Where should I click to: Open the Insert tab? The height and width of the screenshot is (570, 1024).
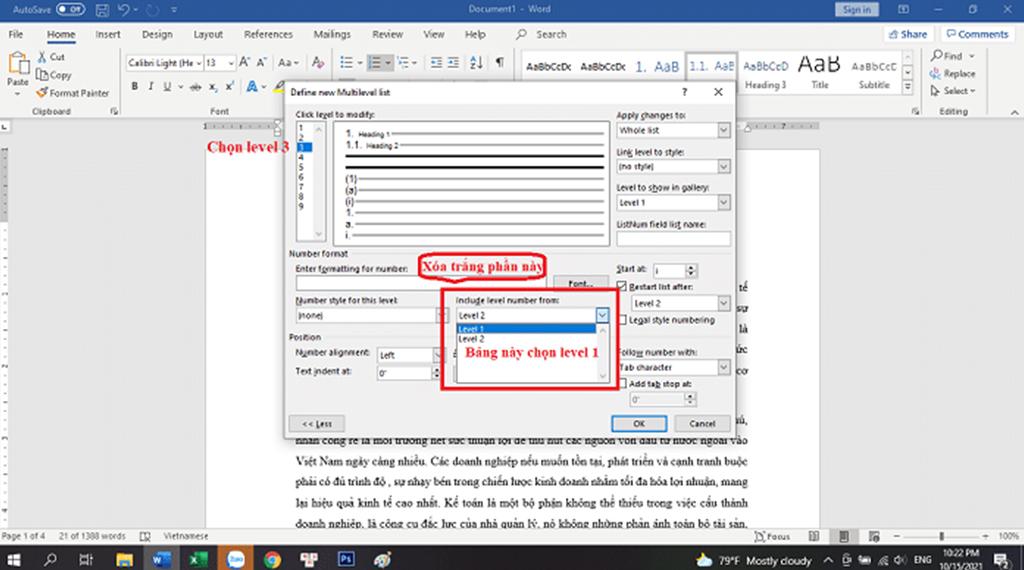(108, 34)
